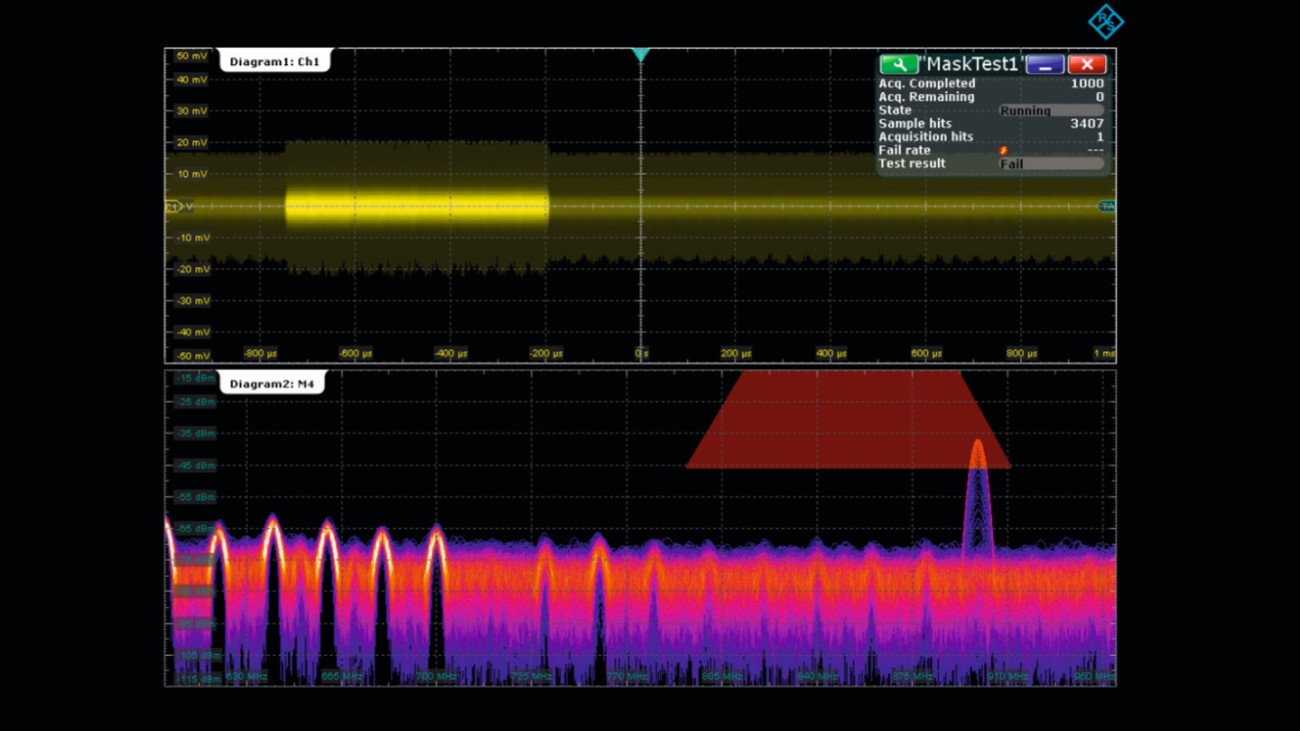
Task: Click the Test result label
Action: [x=912, y=163]
